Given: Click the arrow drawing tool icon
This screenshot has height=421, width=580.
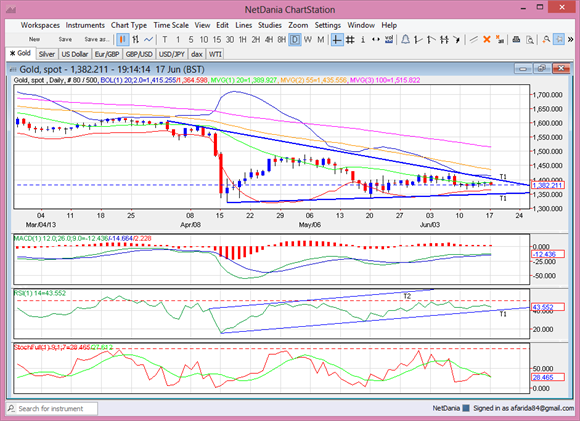Looking at the screenshot, I should [457, 40].
